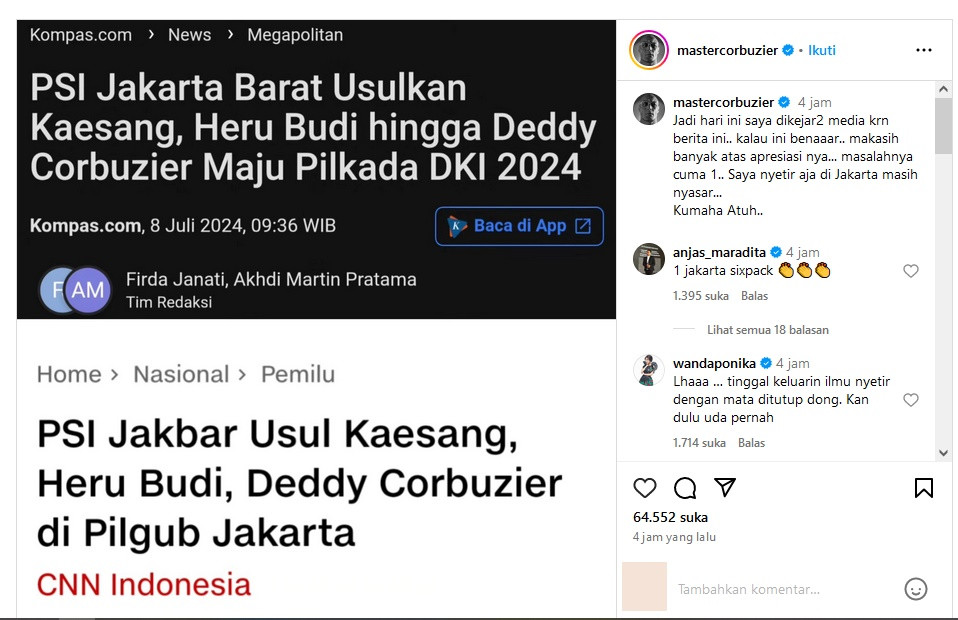This screenshot has width=958, height=620.
Task: Open the comment bubble icon
Action: 685,487
